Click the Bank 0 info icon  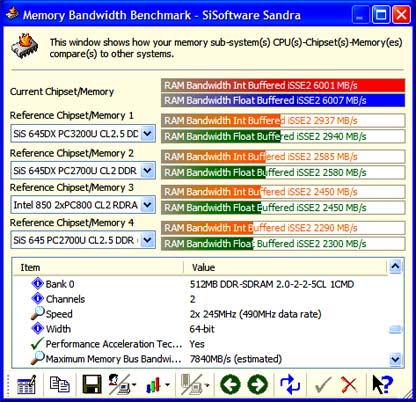click(x=38, y=284)
